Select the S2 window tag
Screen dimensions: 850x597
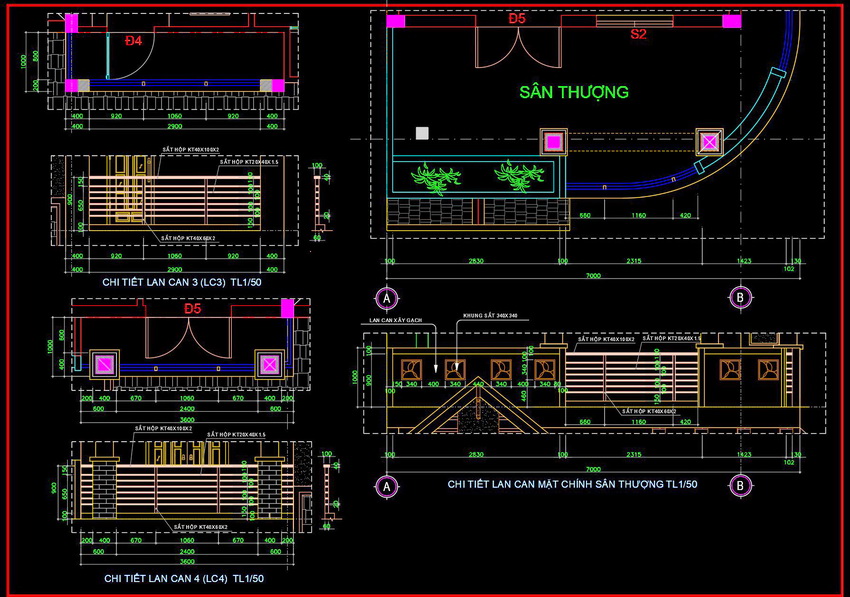(638, 34)
